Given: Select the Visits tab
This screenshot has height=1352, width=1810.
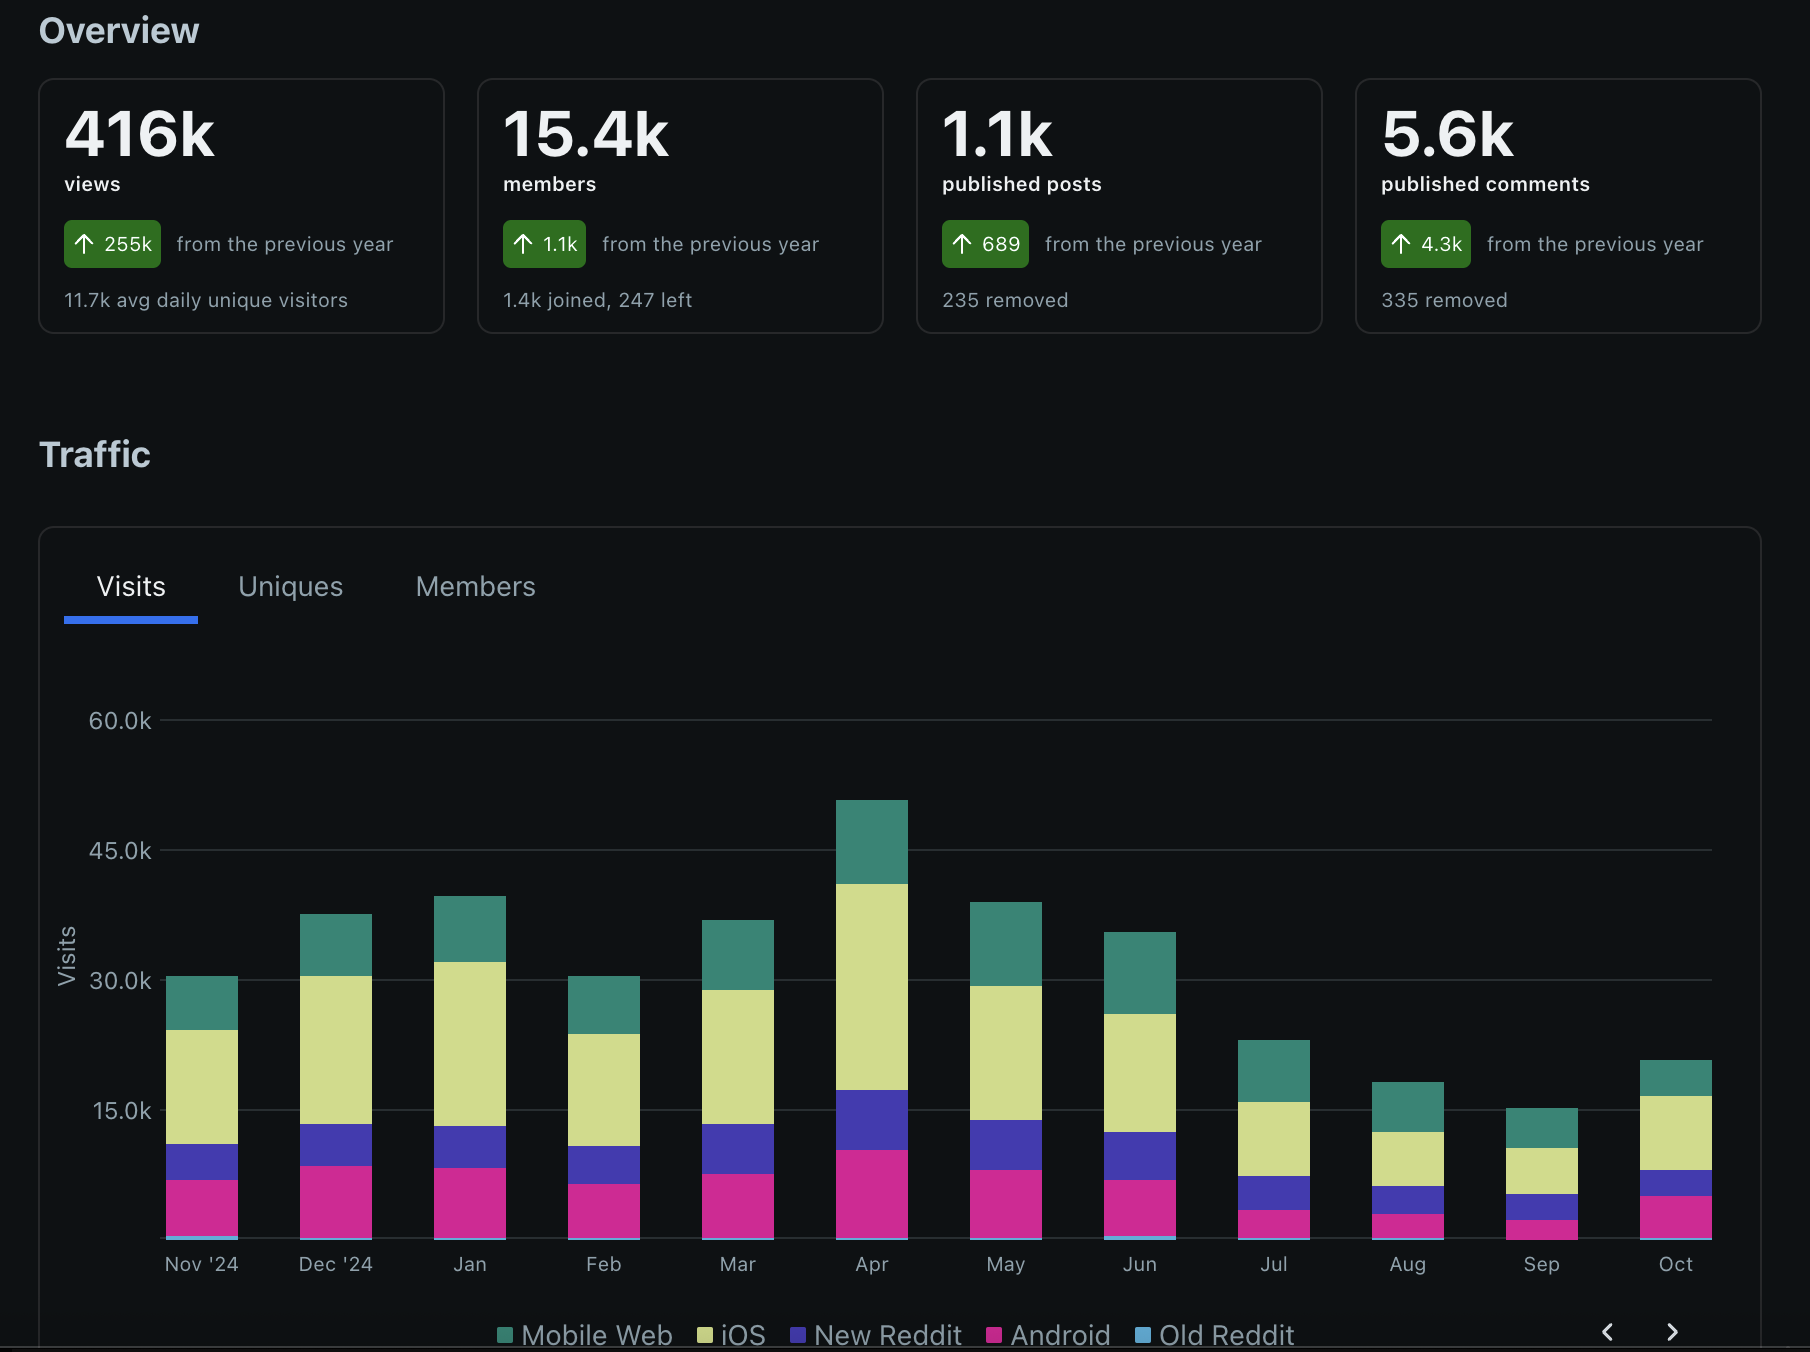Looking at the screenshot, I should pos(131,587).
